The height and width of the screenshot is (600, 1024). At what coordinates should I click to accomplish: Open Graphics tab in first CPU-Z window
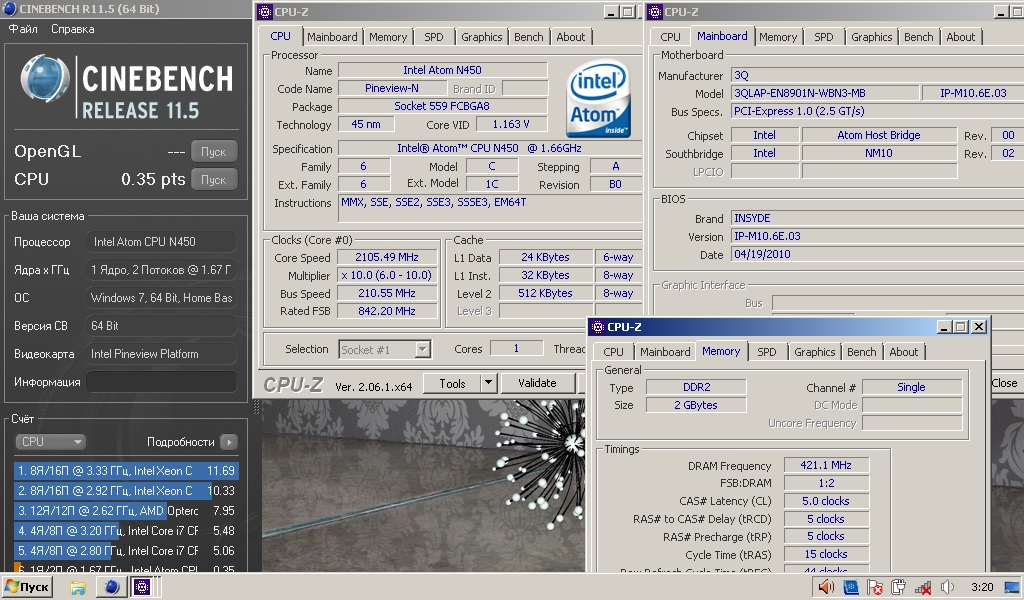(x=482, y=37)
